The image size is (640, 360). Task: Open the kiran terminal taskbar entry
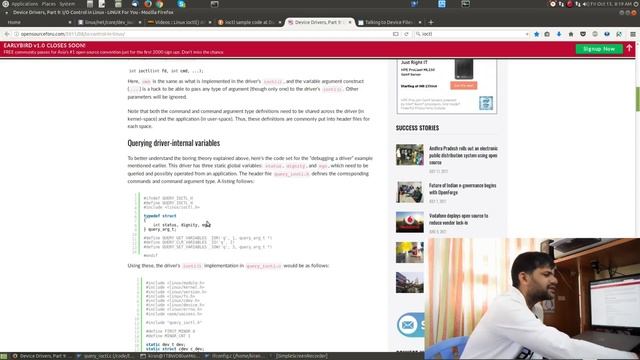pos(171,356)
